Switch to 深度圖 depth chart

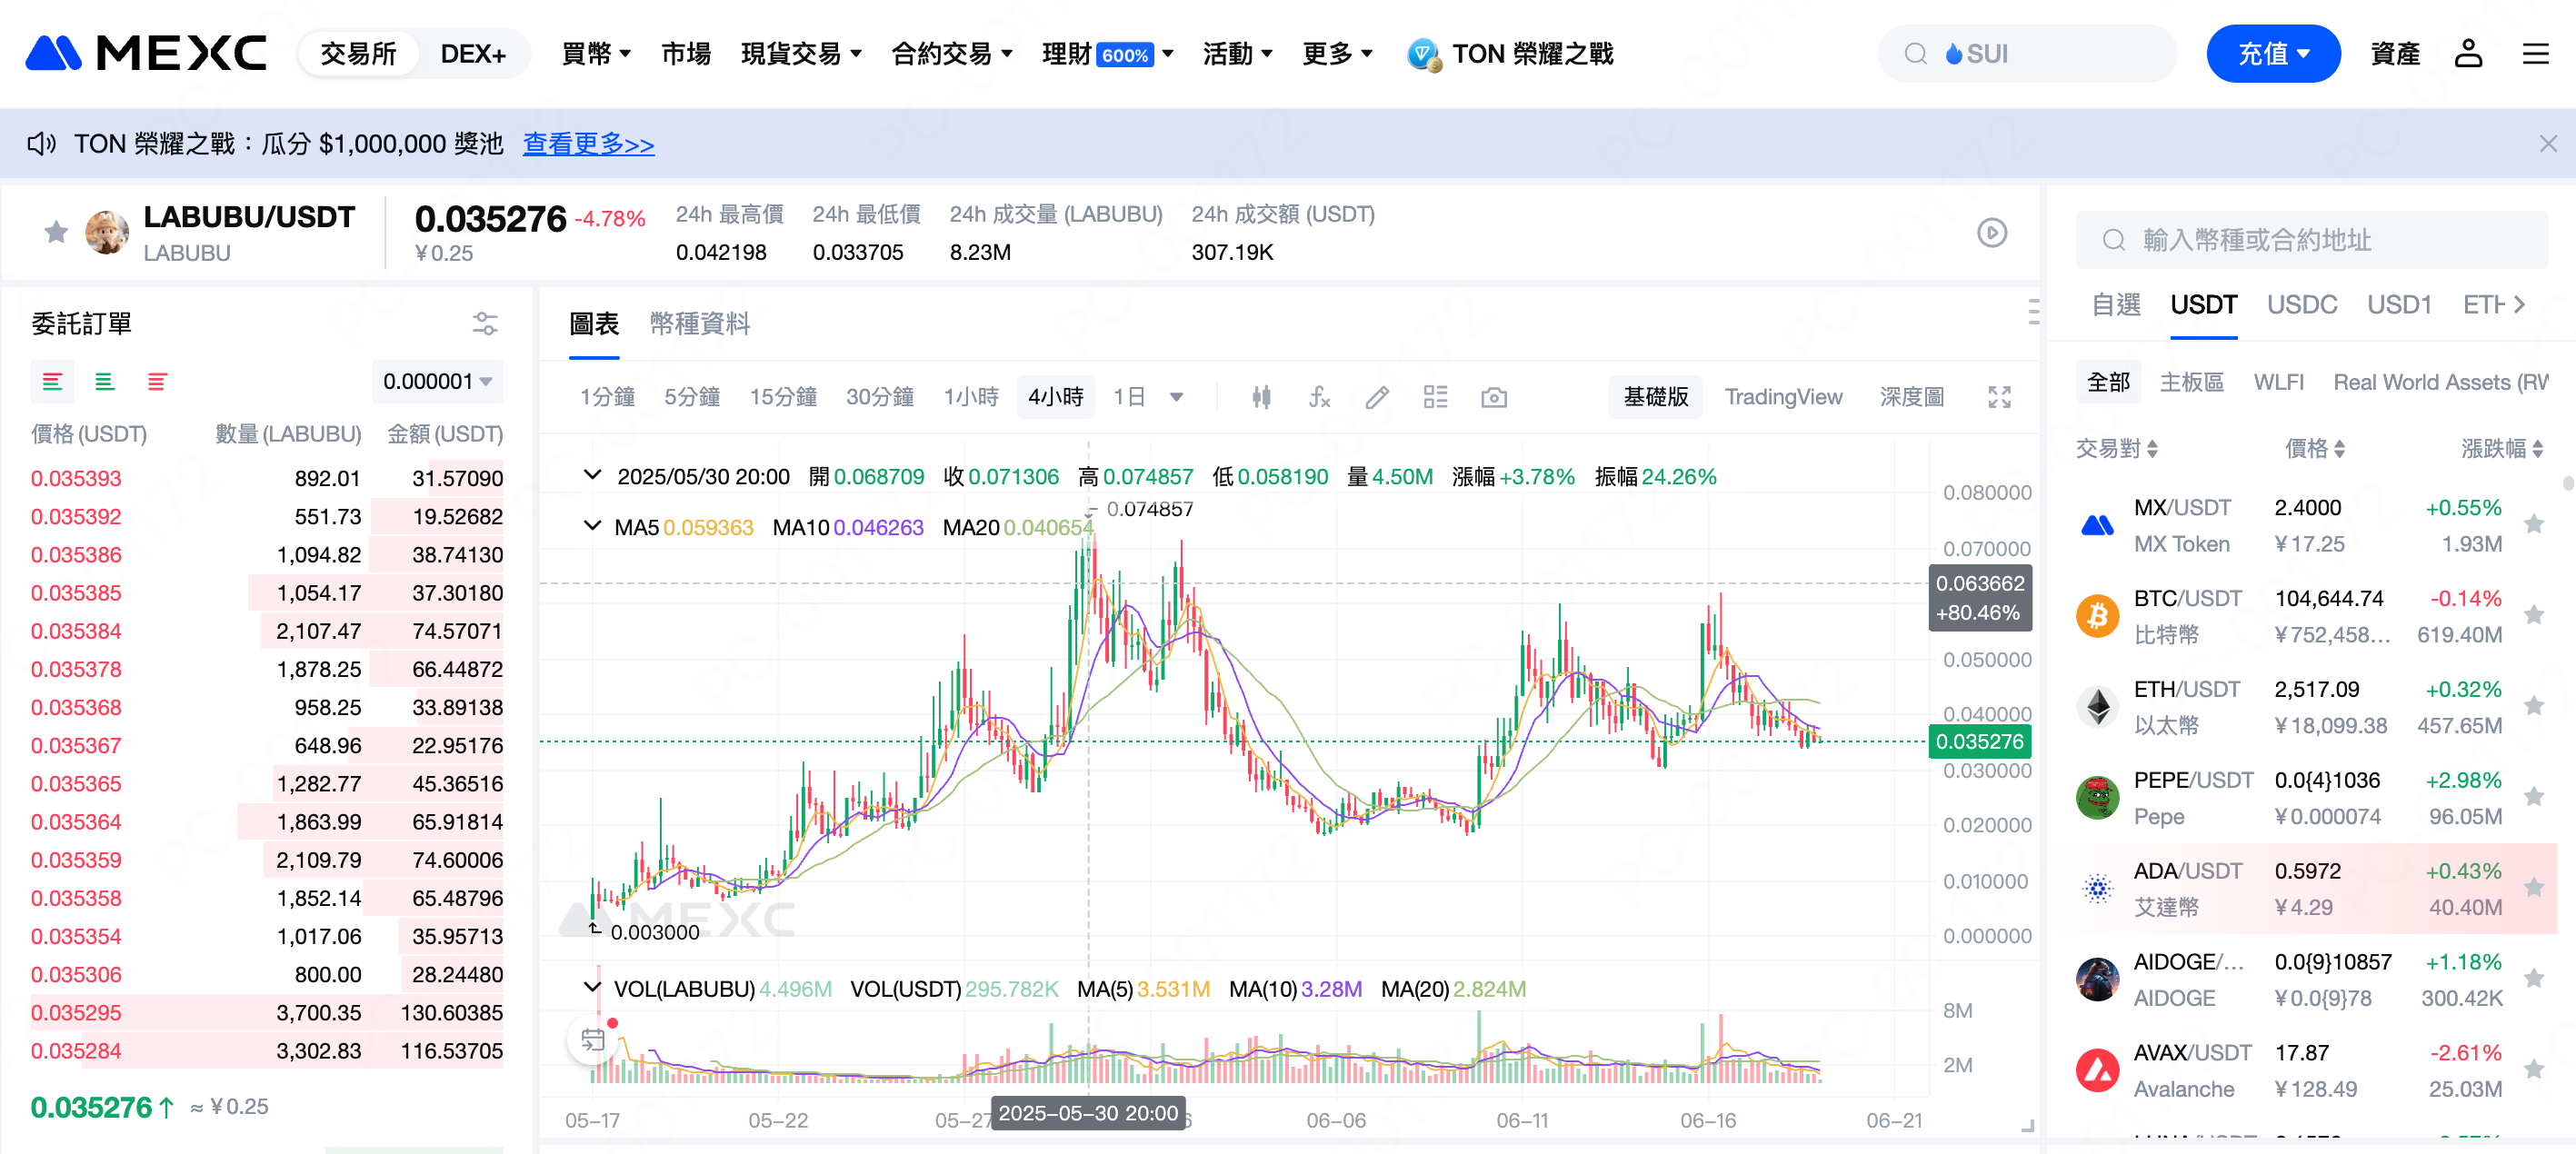[1911, 397]
